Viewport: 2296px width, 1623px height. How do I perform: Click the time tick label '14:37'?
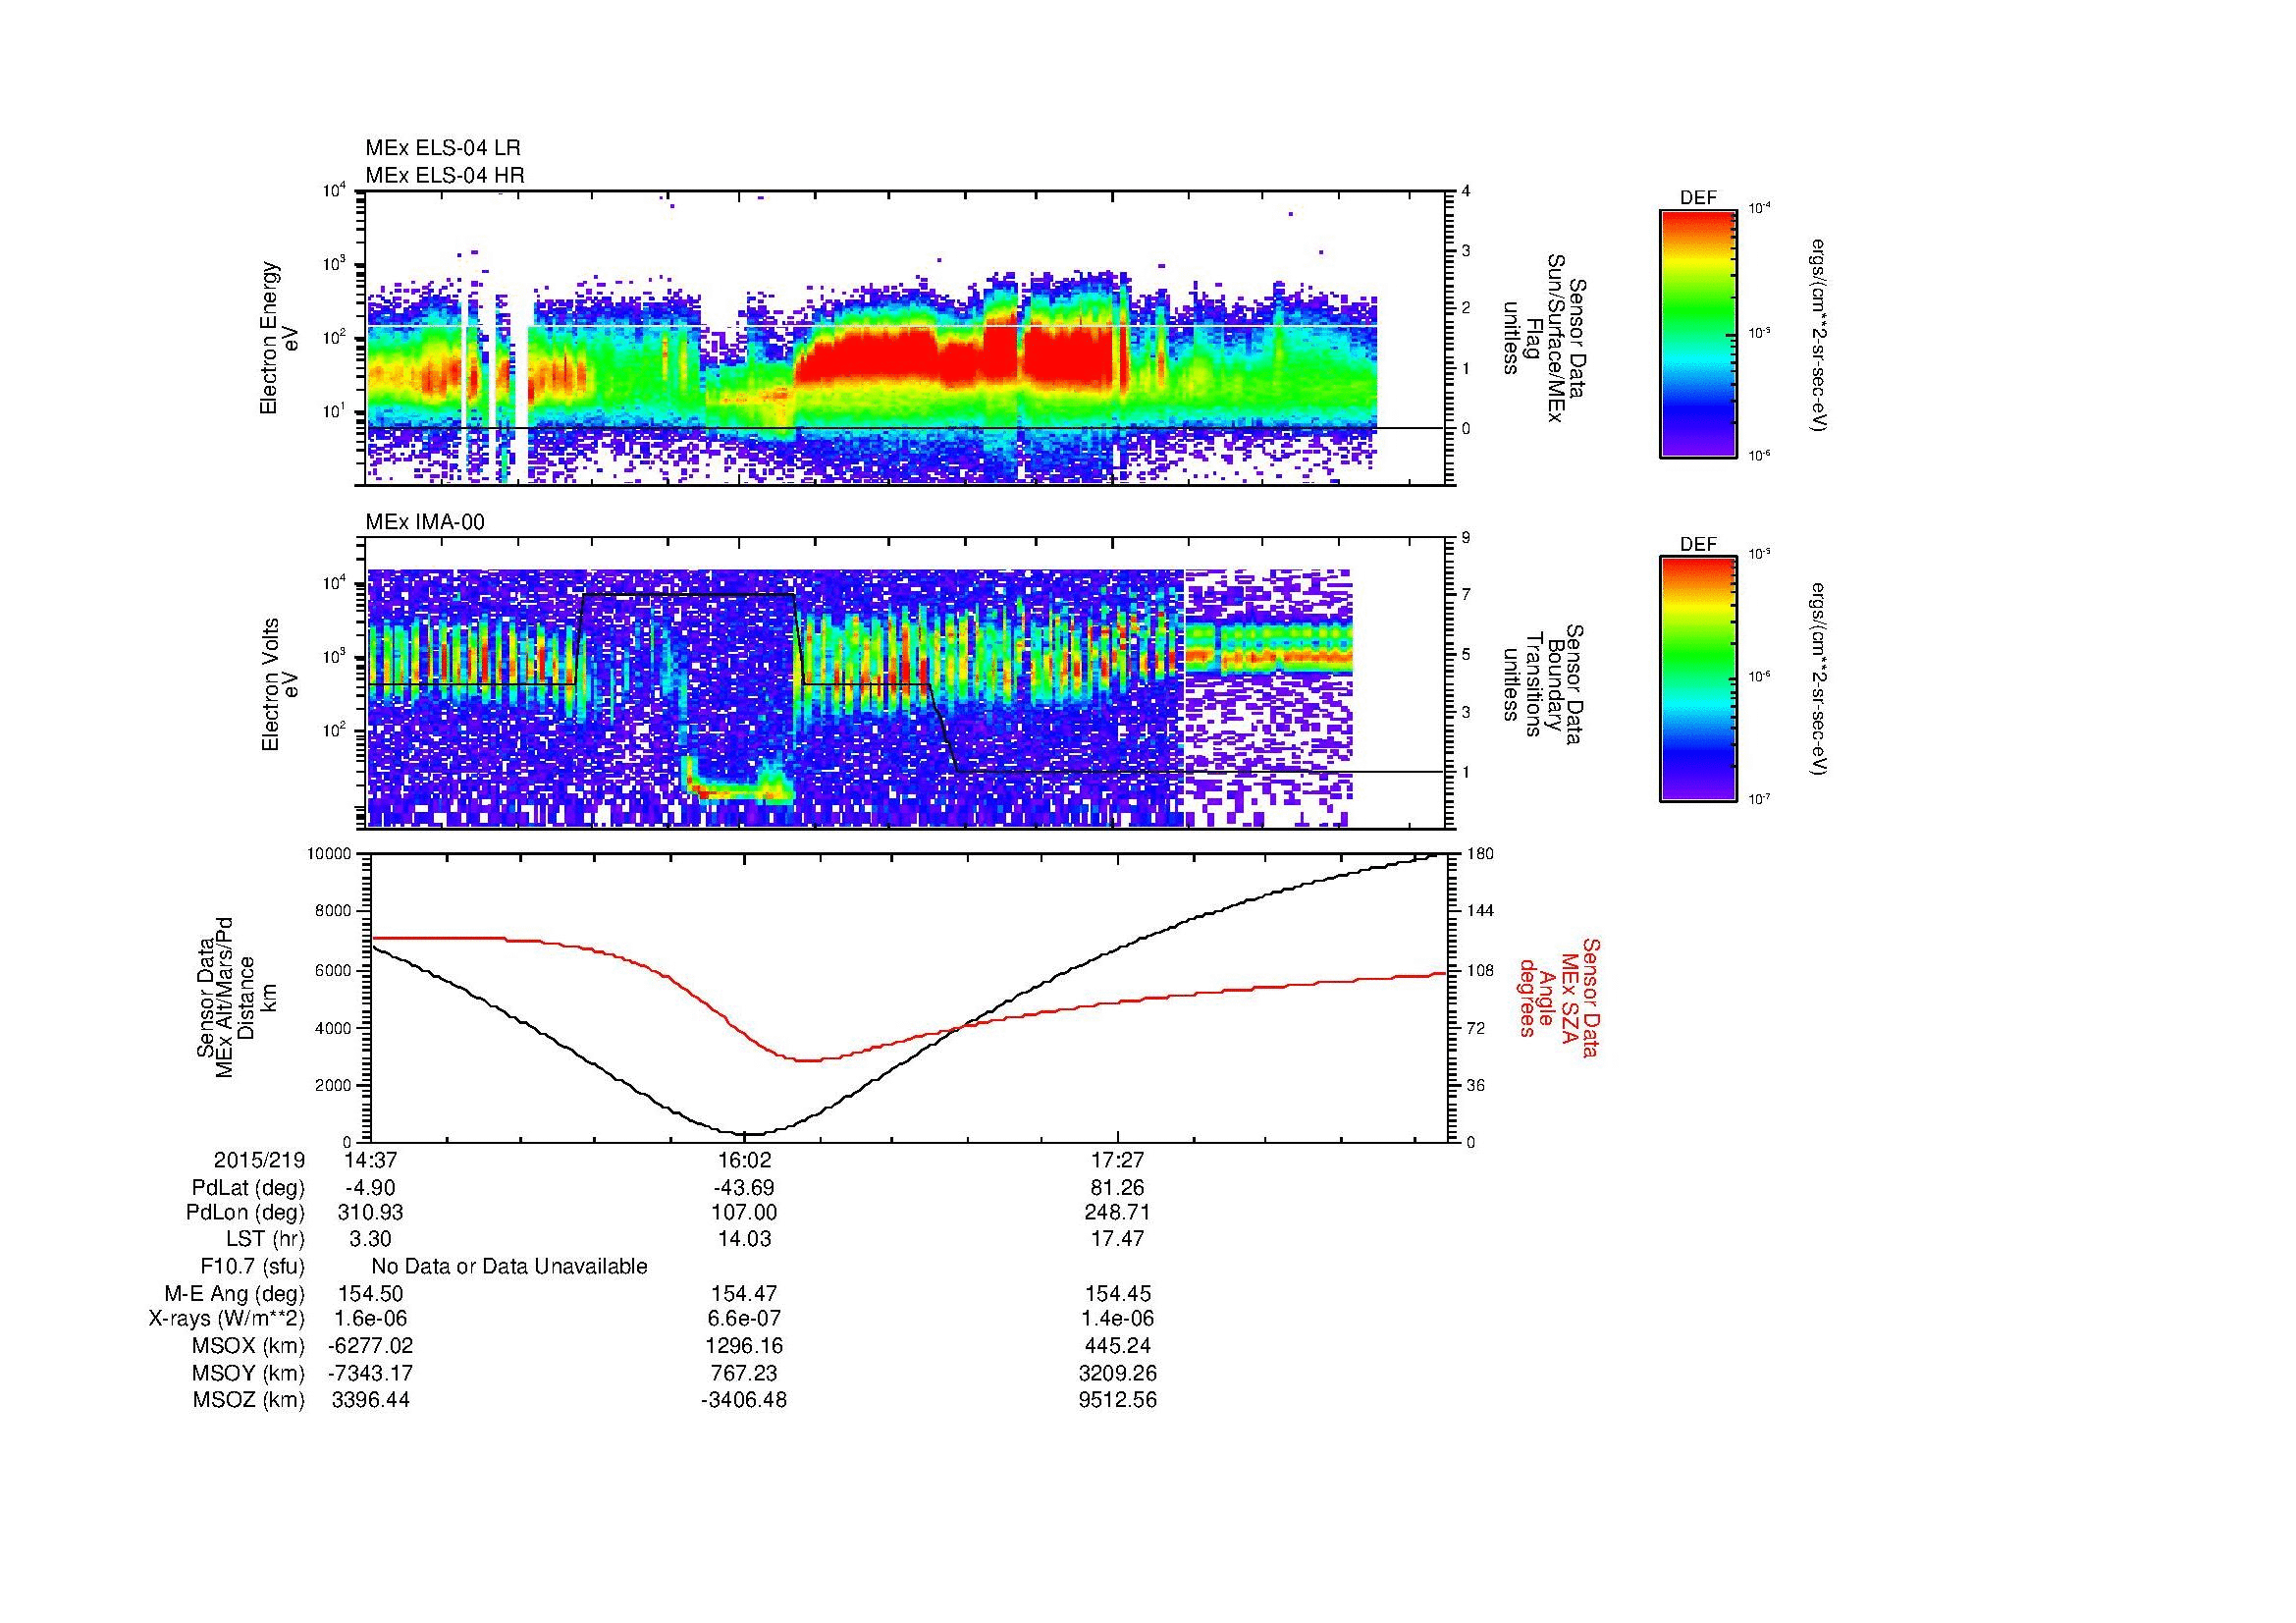pyautogui.click(x=369, y=1160)
